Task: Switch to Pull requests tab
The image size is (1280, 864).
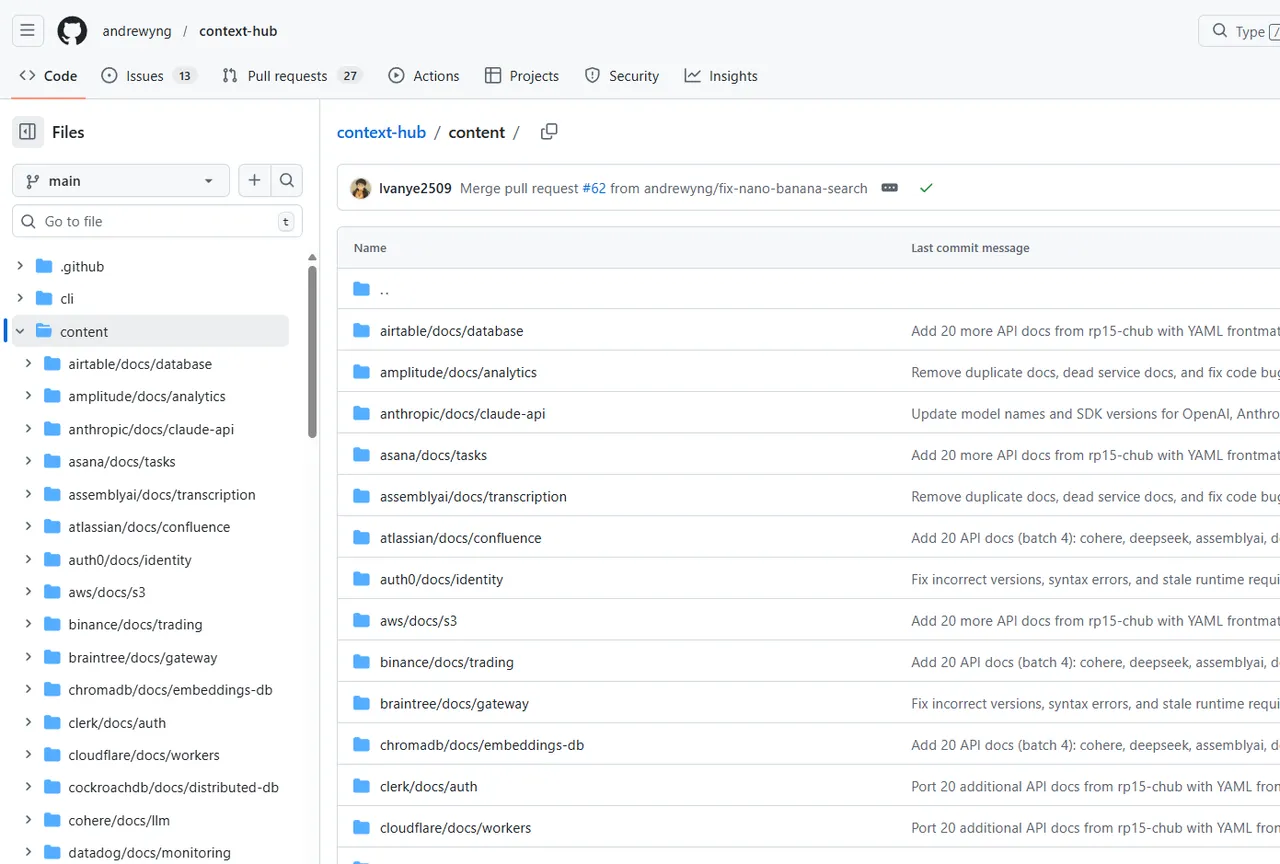Action: click(x=291, y=76)
